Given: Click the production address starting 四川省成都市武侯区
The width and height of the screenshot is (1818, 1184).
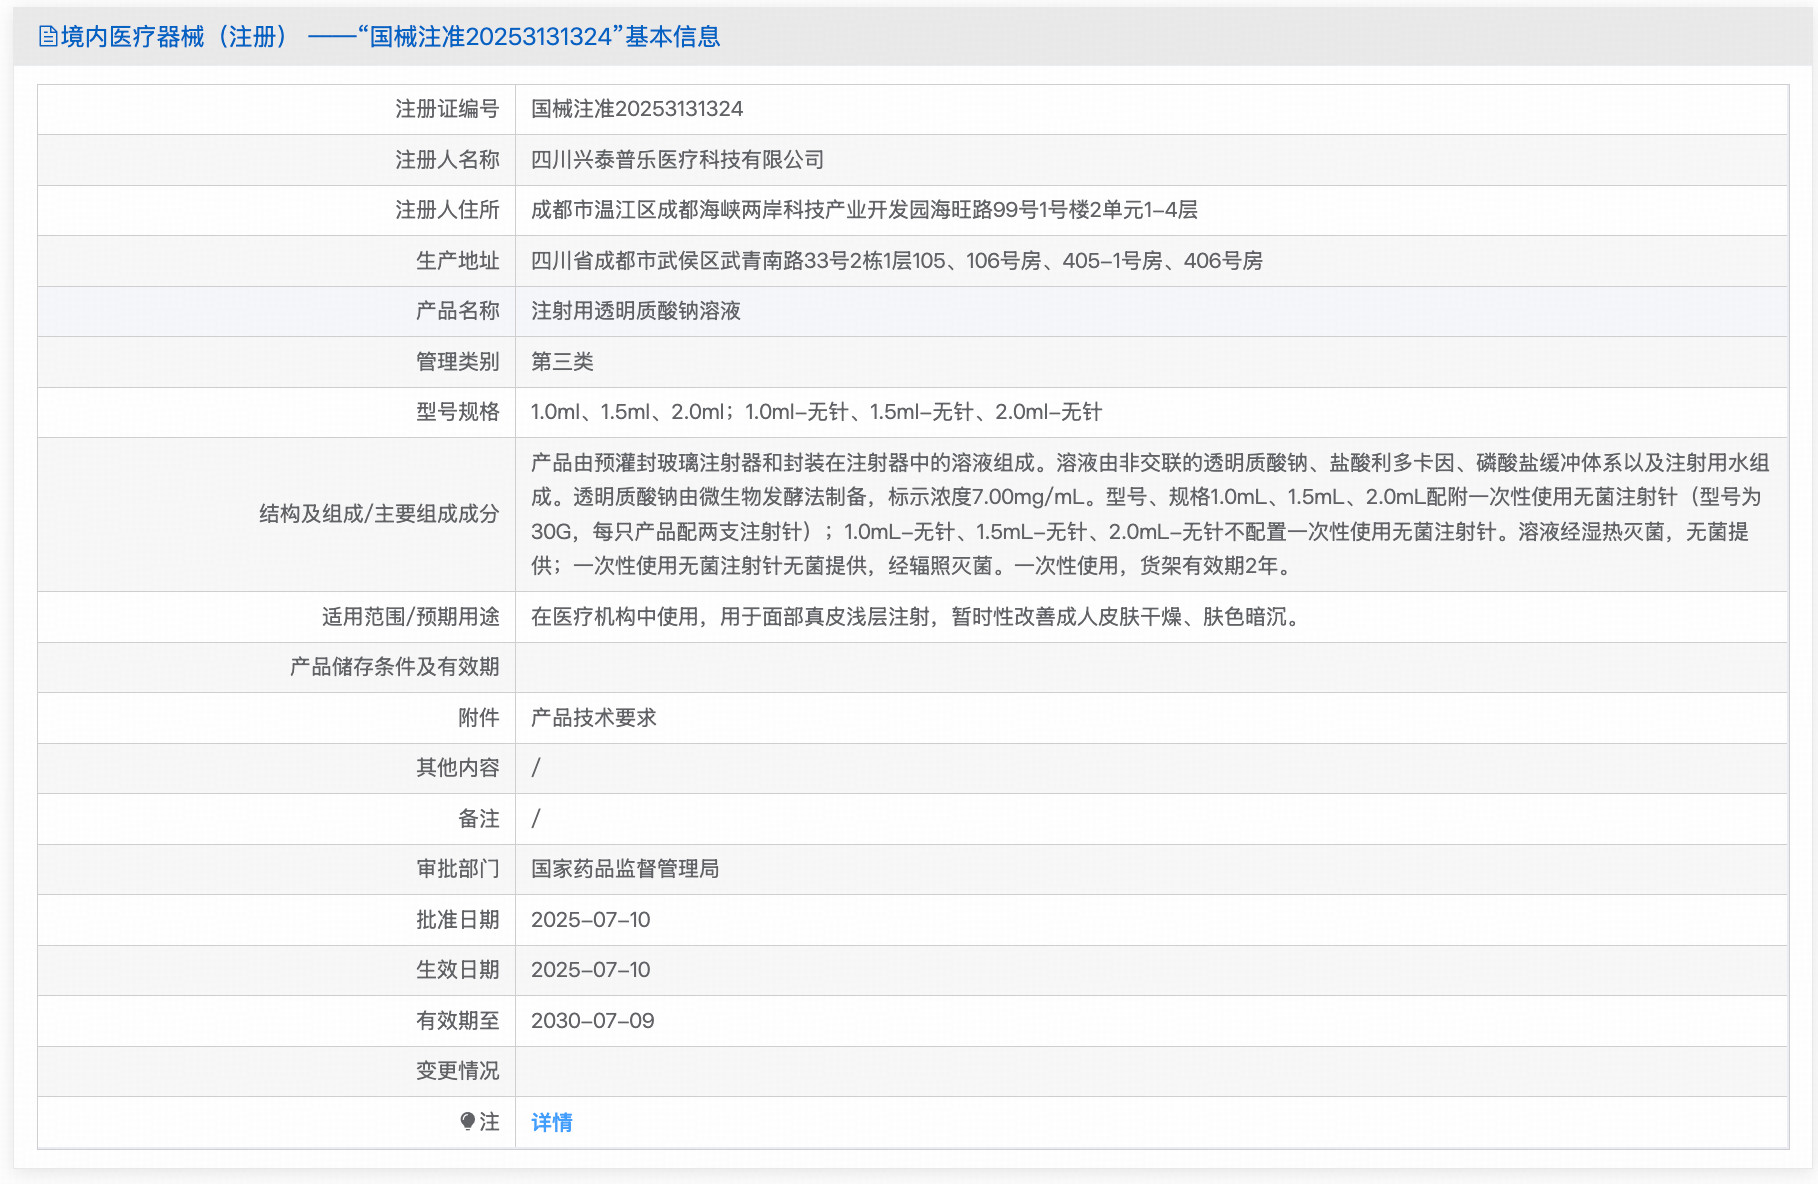Looking at the screenshot, I should click(895, 261).
